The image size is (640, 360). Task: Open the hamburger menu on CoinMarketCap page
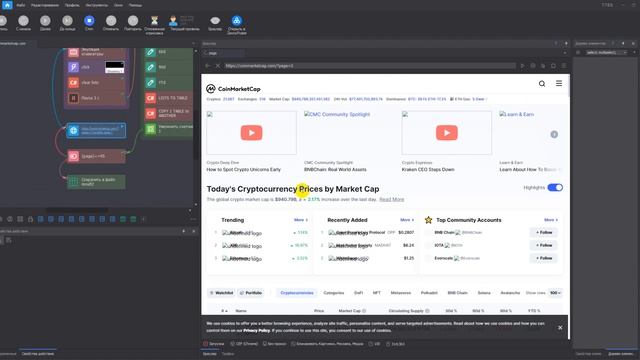click(559, 83)
